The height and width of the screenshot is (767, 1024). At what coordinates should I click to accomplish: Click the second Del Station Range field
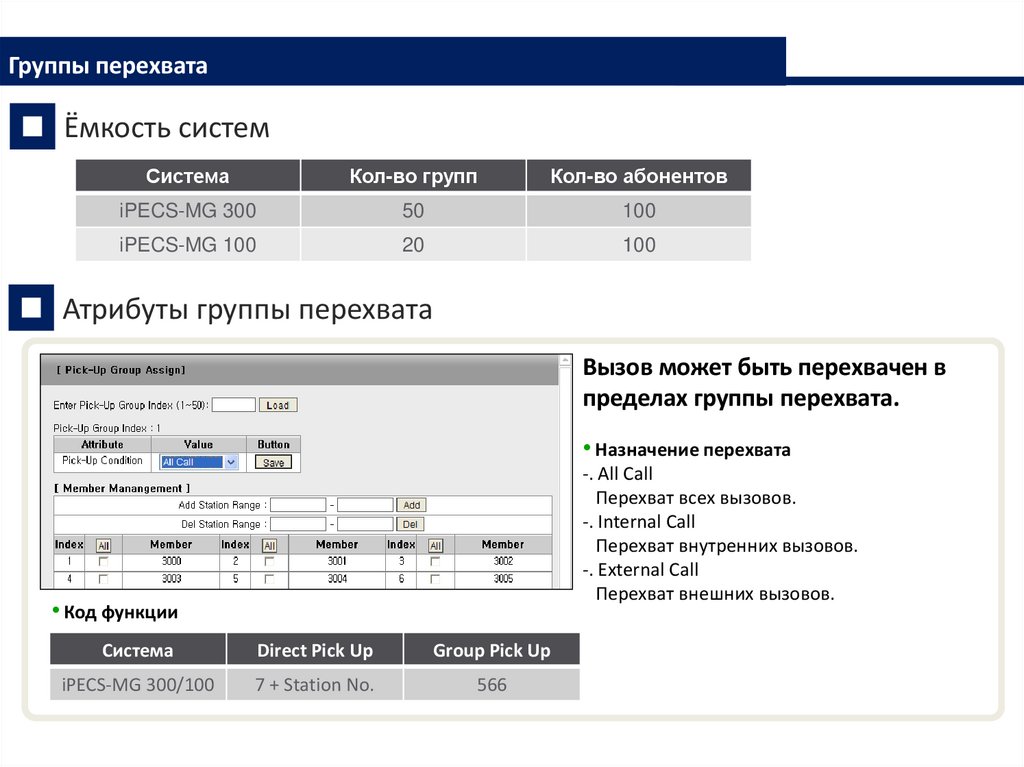(365, 524)
